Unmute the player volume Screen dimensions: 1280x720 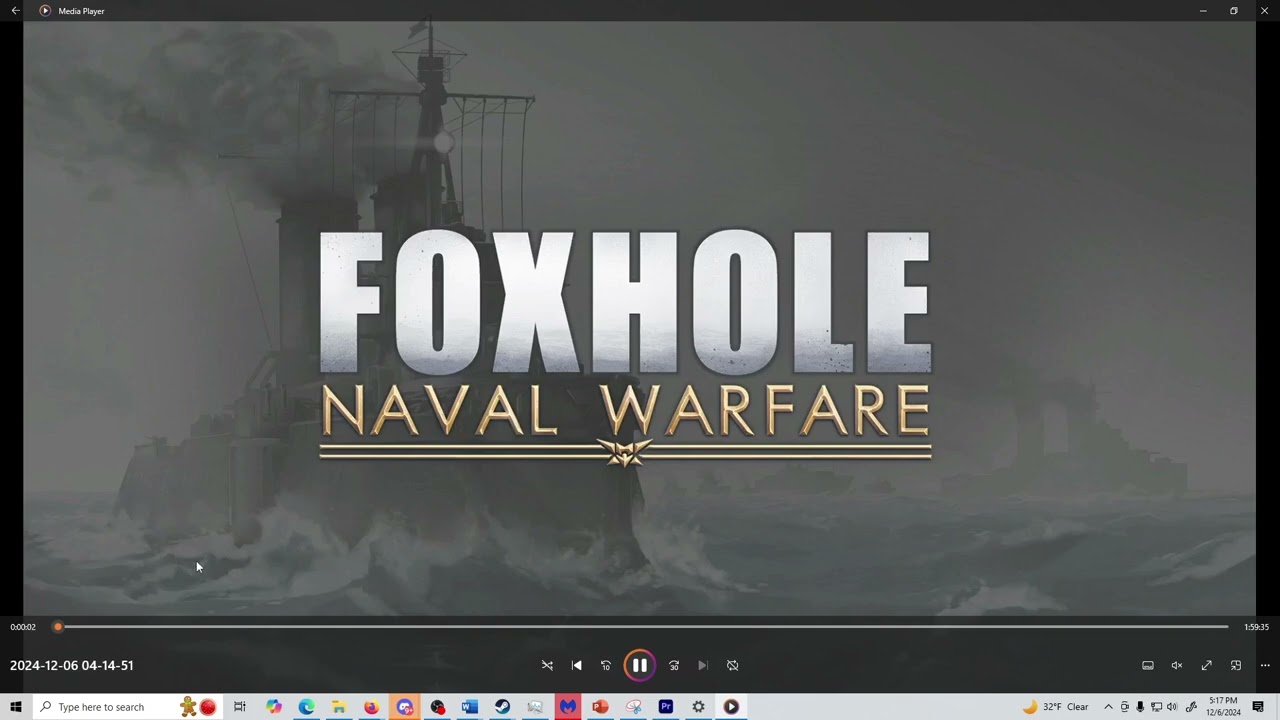(x=1177, y=665)
